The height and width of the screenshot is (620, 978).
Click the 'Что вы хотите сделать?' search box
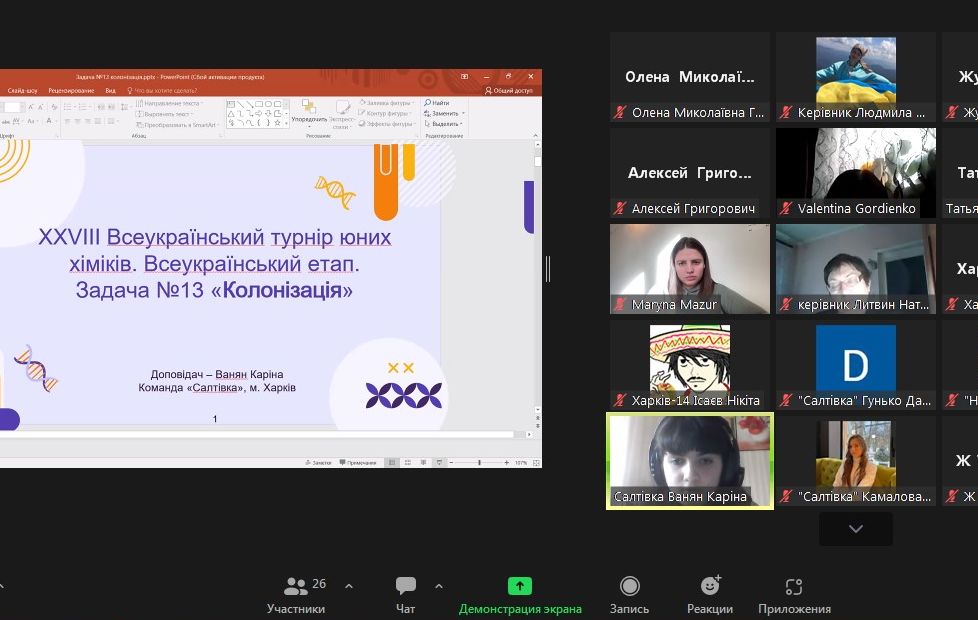tap(162, 90)
